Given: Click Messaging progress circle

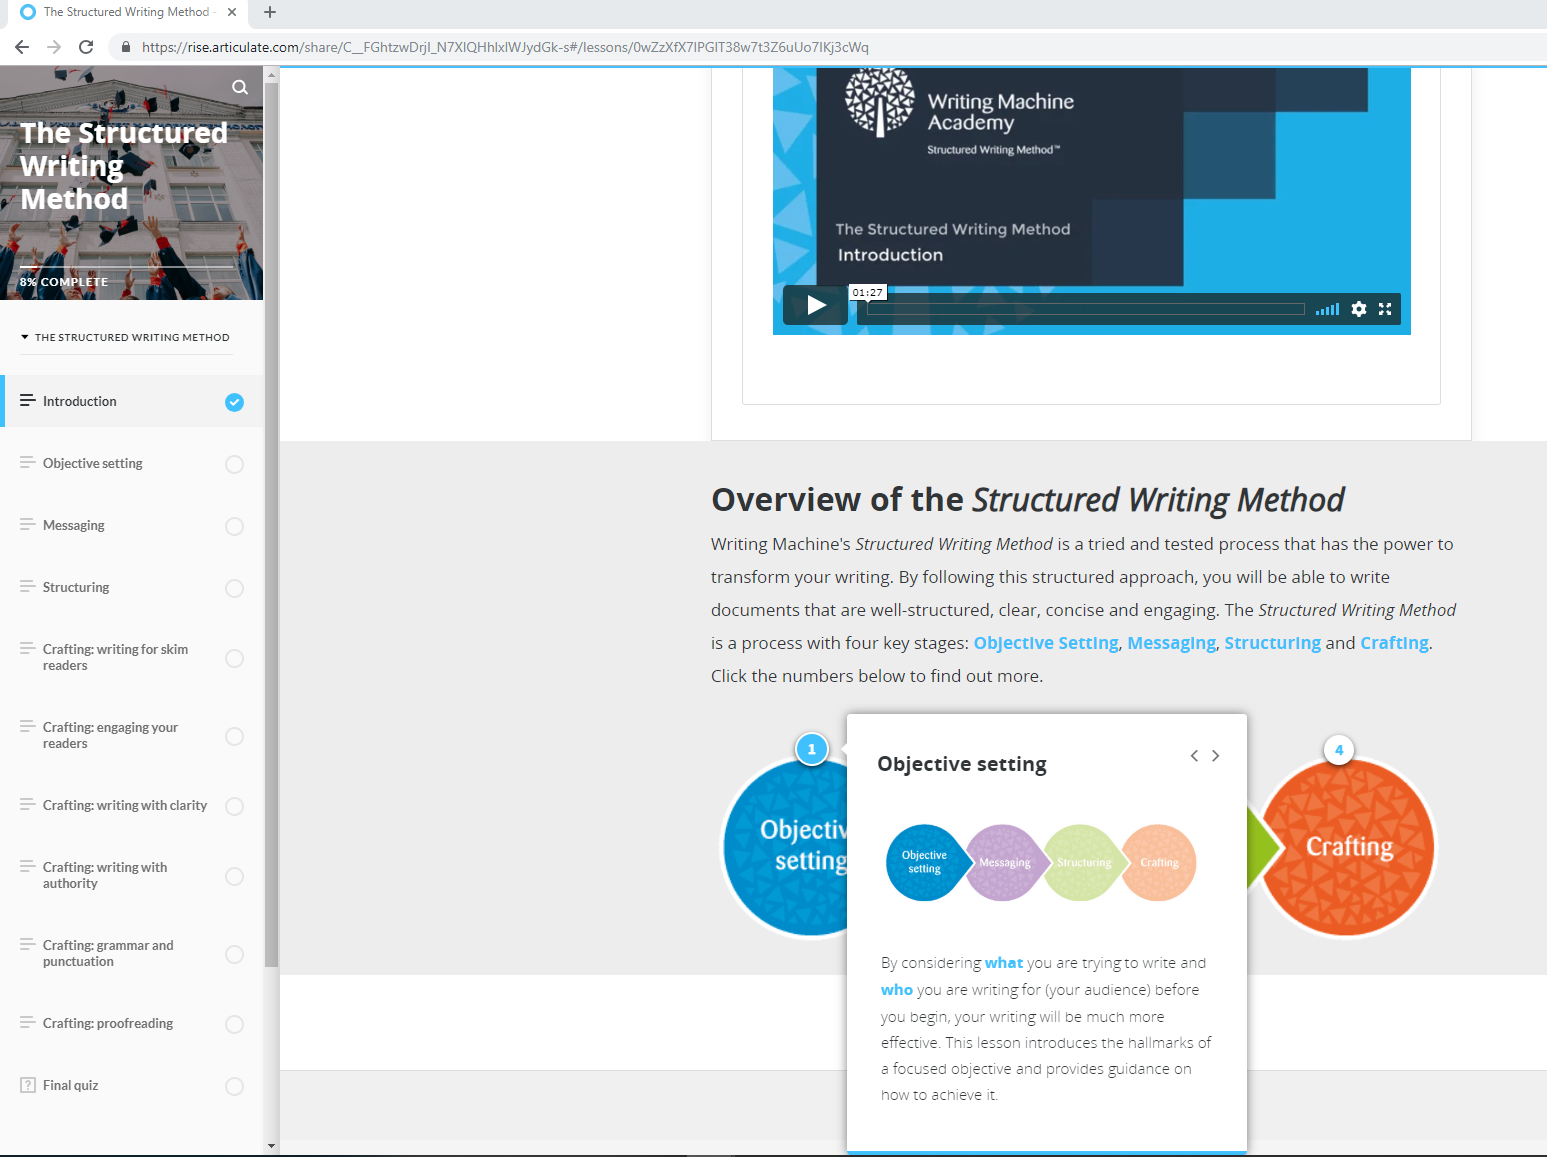Looking at the screenshot, I should coord(234,526).
